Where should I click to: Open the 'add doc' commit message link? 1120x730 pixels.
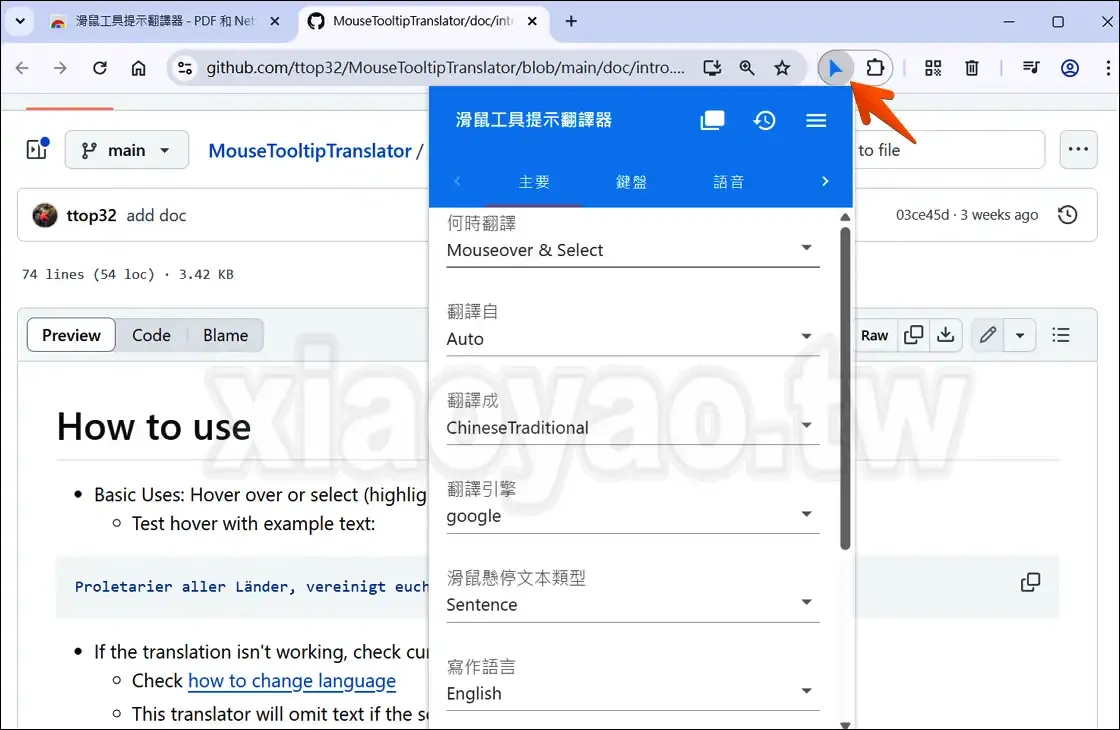click(156, 215)
